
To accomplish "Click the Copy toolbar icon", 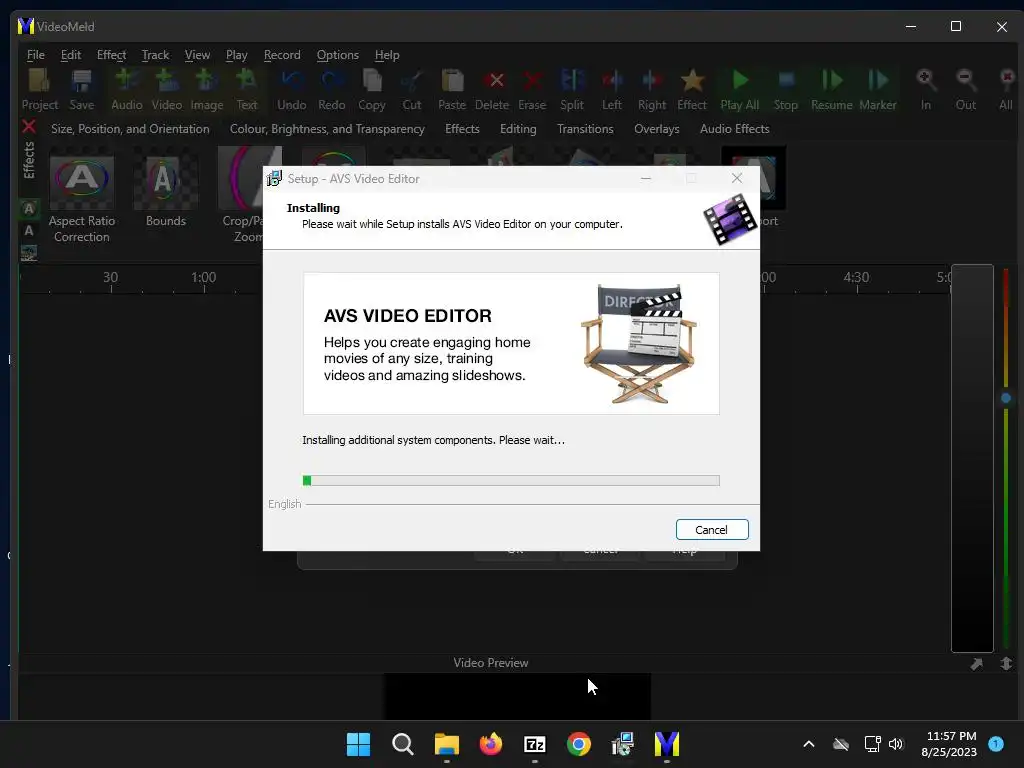I will (x=372, y=90).
